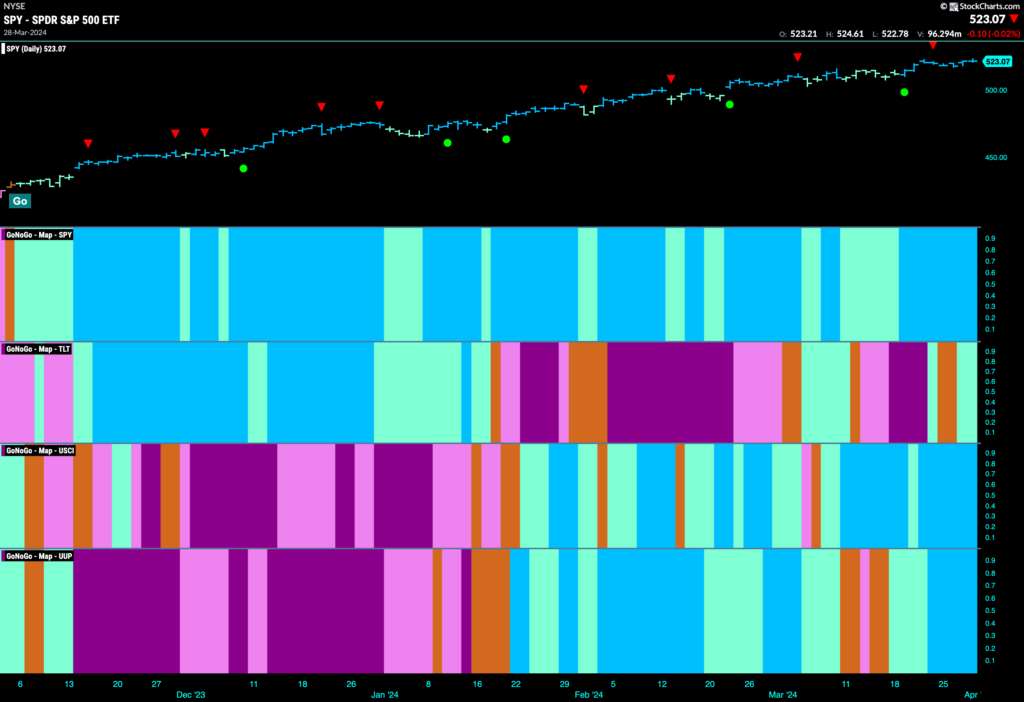Select the GoNoGo - Map - UUP panel label
This screenshot has width=1024, height=702.
tap(38, 556)
